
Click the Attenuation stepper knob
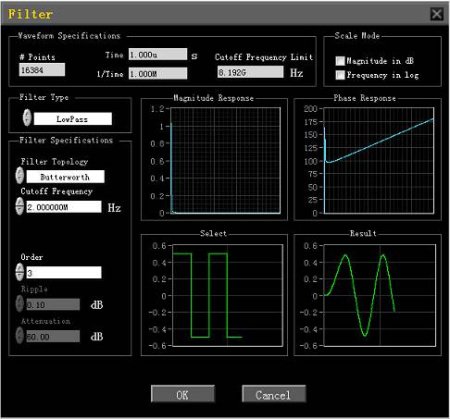point(20,335)
